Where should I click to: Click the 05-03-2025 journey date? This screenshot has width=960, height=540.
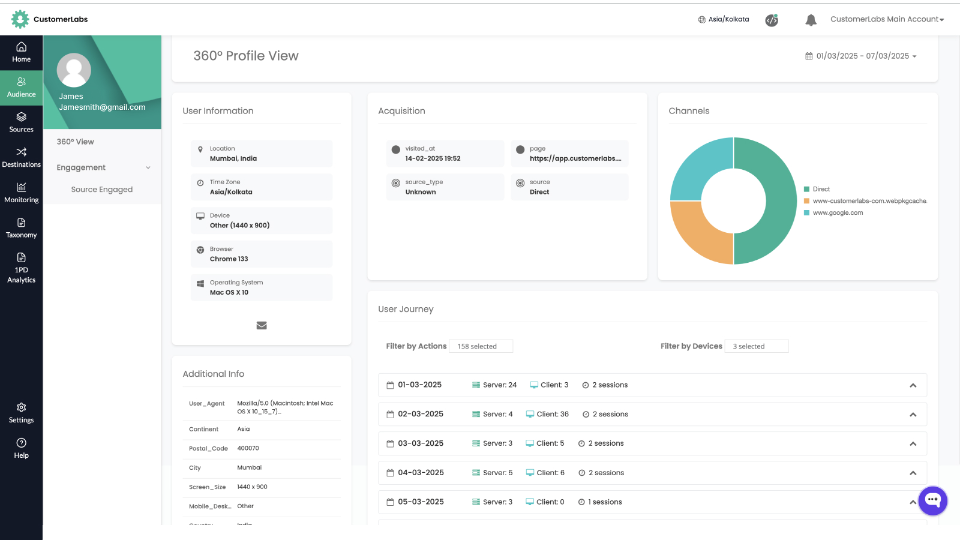click(421, 501)
